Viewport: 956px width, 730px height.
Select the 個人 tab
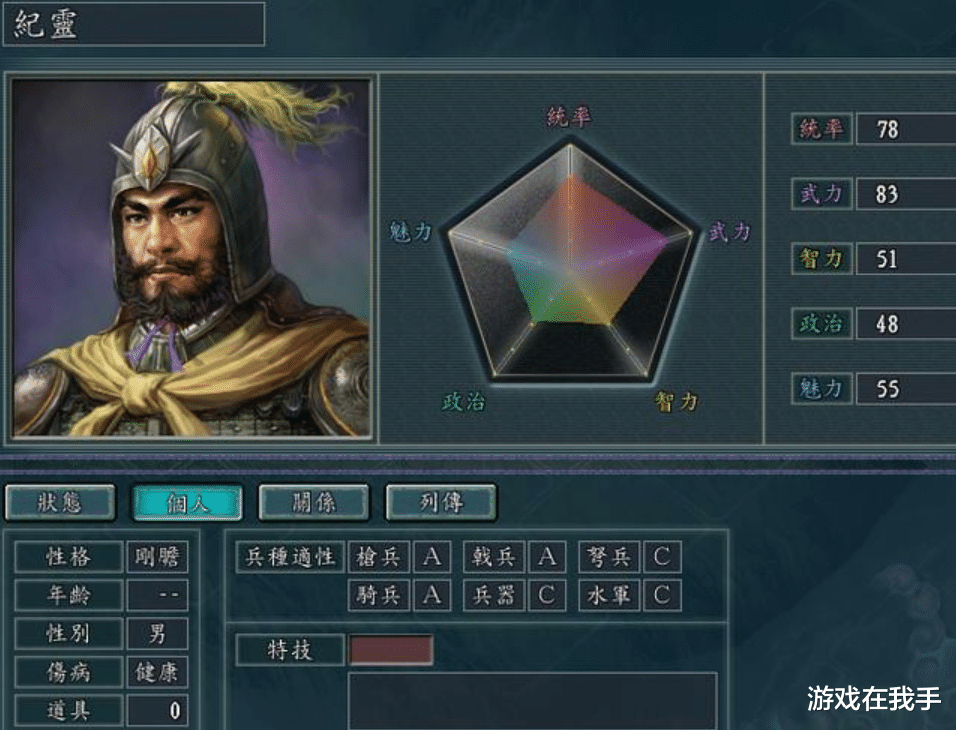pos(187,503)
